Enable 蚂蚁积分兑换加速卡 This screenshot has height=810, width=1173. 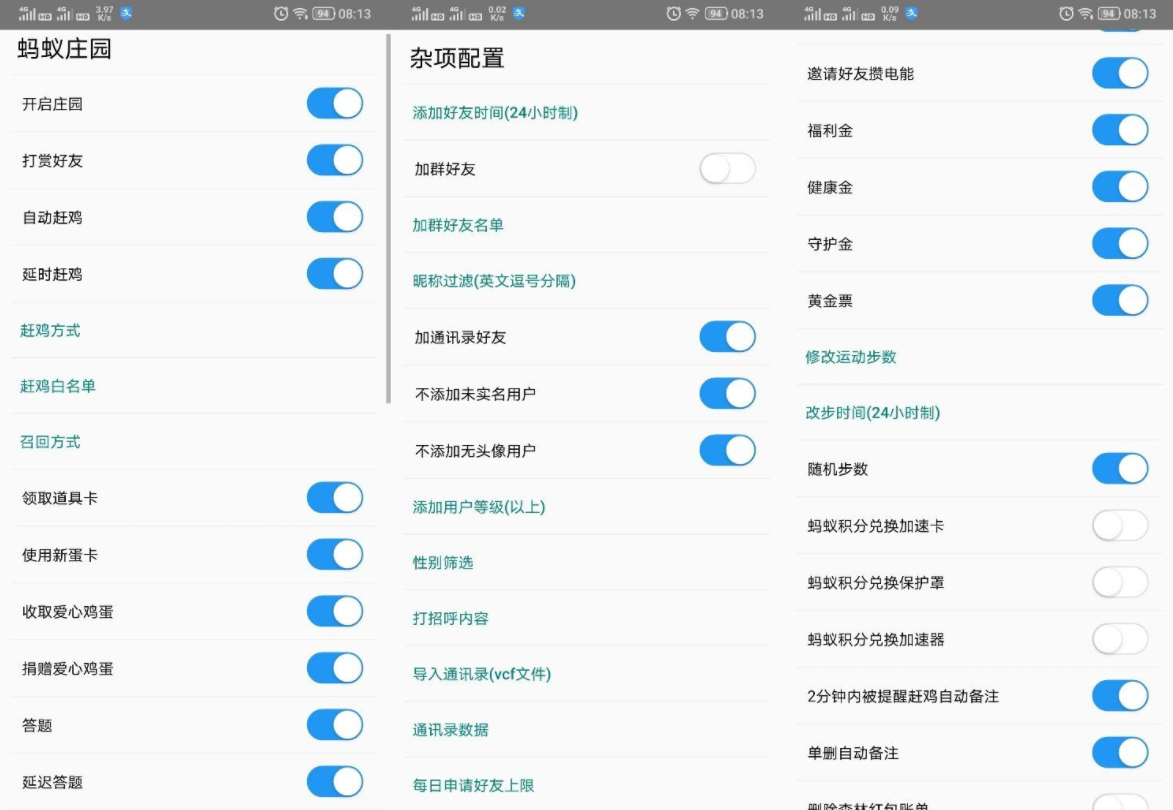1121,526
